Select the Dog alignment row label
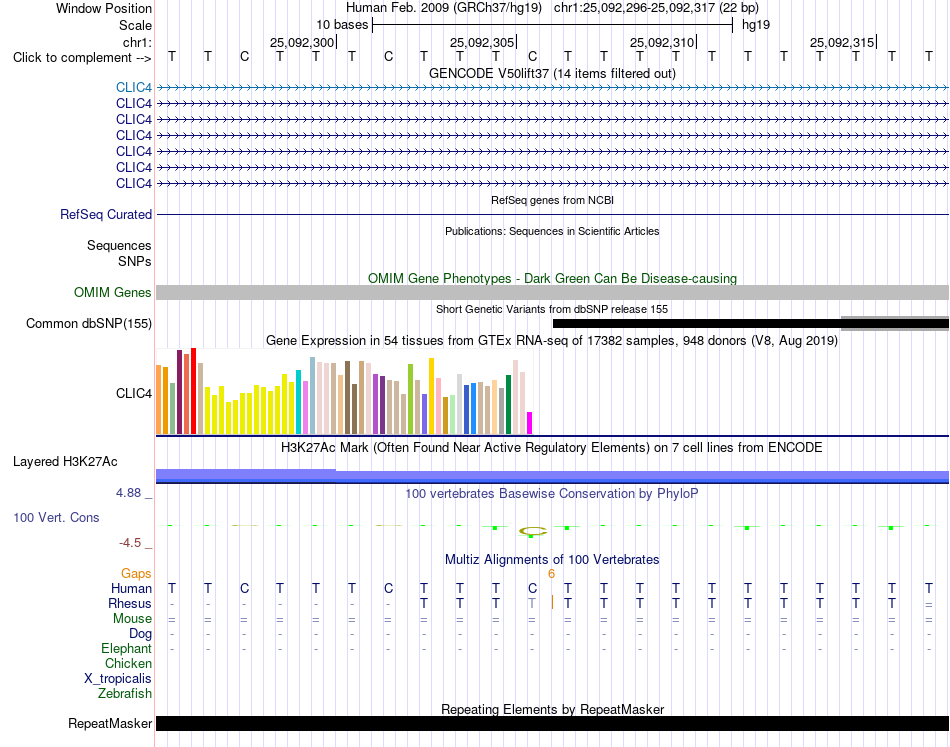This screenshot has height=747, width=950. click(x=141, y=634)
